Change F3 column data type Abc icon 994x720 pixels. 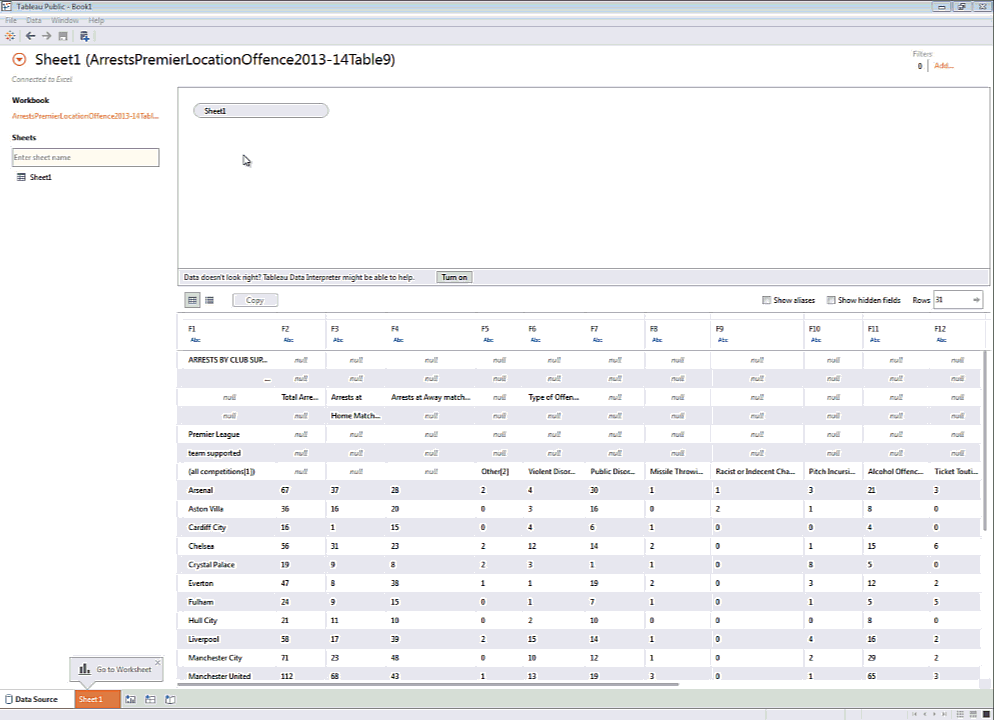[x=338, y=340]
